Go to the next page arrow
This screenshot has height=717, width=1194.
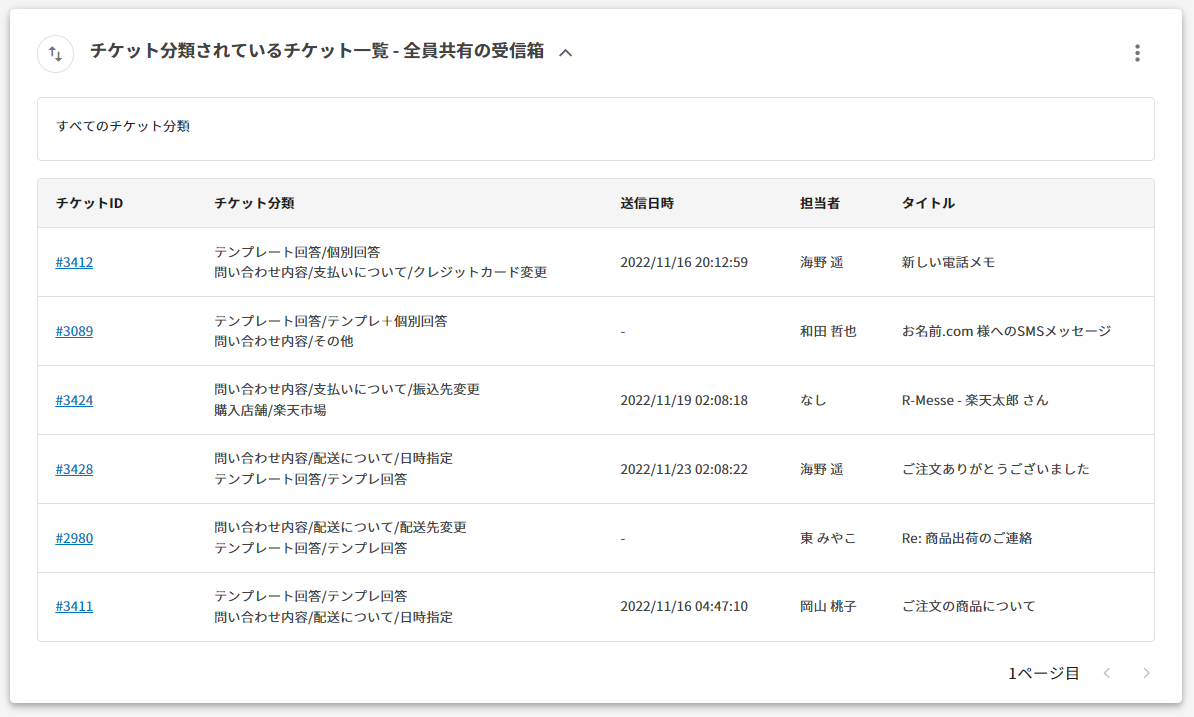pos(1146,673)
